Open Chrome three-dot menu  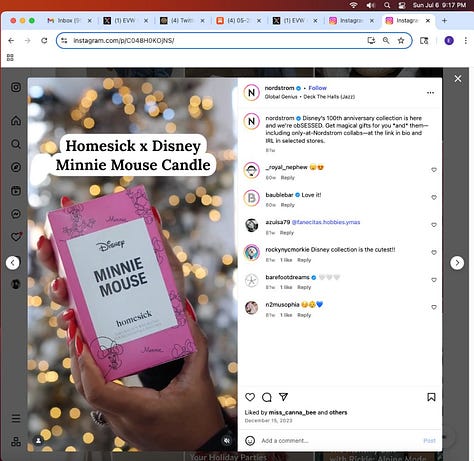466,41
